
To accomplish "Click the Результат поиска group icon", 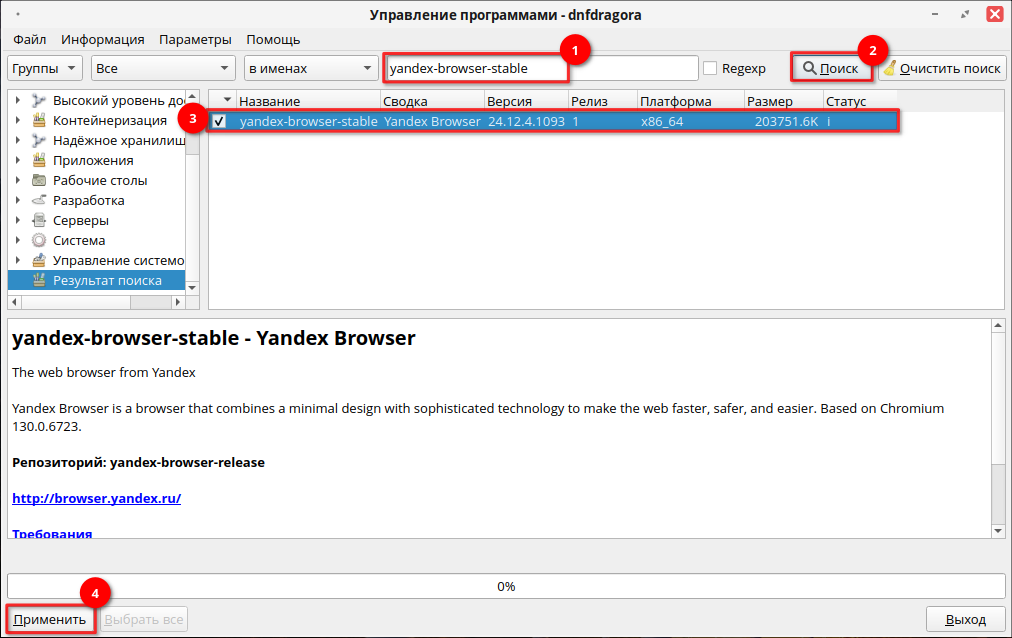I will click(x=39, y=281).
